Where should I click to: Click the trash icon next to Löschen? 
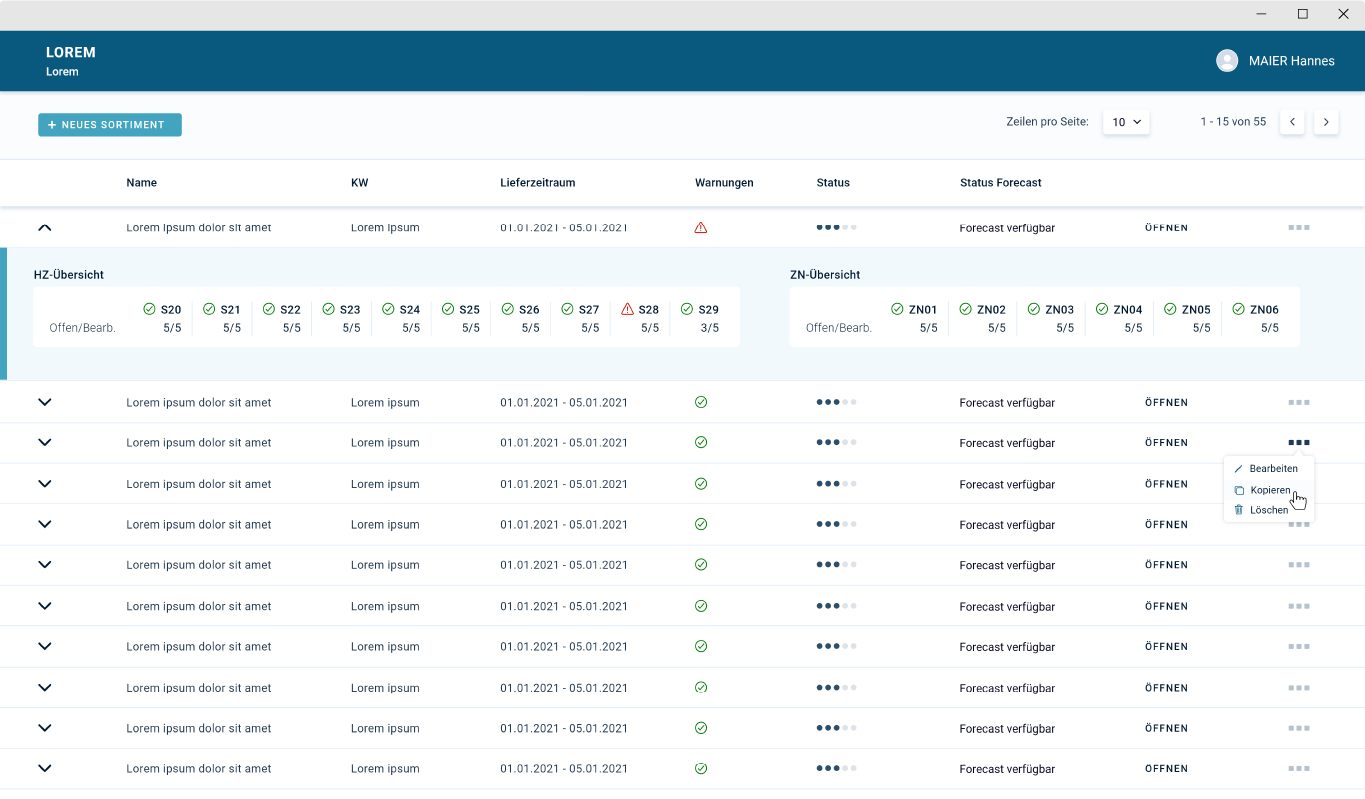click(1240, 510)
